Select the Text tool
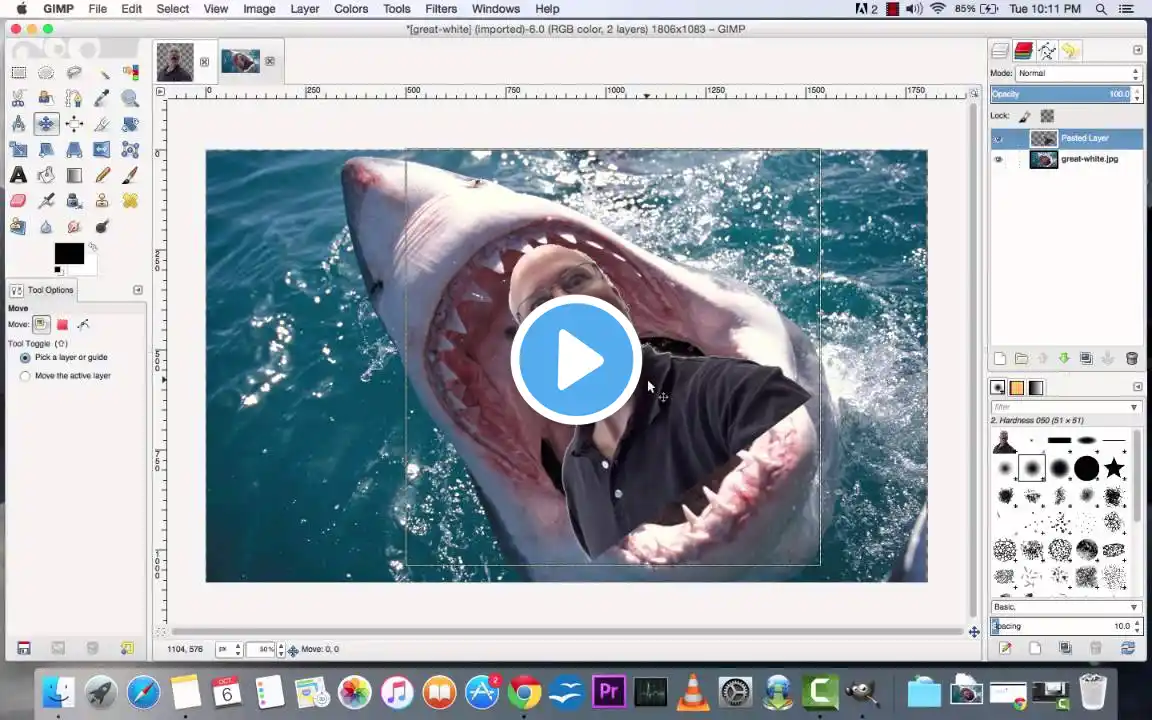Image resolution: width=1152 pixels, height=720 pixels. [x=18, y=175]
